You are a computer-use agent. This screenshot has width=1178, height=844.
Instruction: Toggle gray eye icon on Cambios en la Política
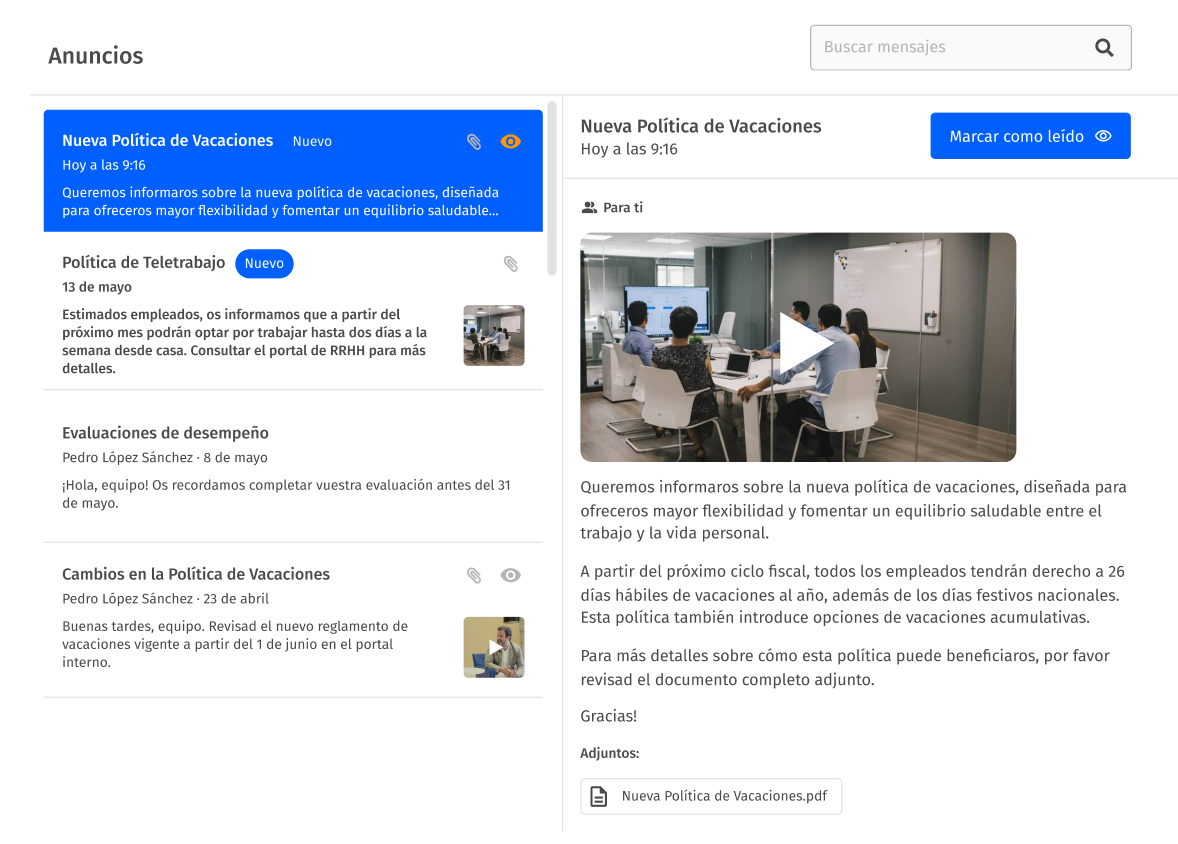pos(510,575)
